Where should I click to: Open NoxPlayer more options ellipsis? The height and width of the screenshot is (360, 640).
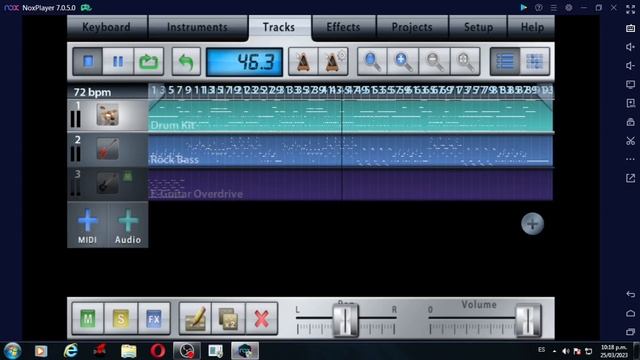pyautogui.click(x=631, y=159)
